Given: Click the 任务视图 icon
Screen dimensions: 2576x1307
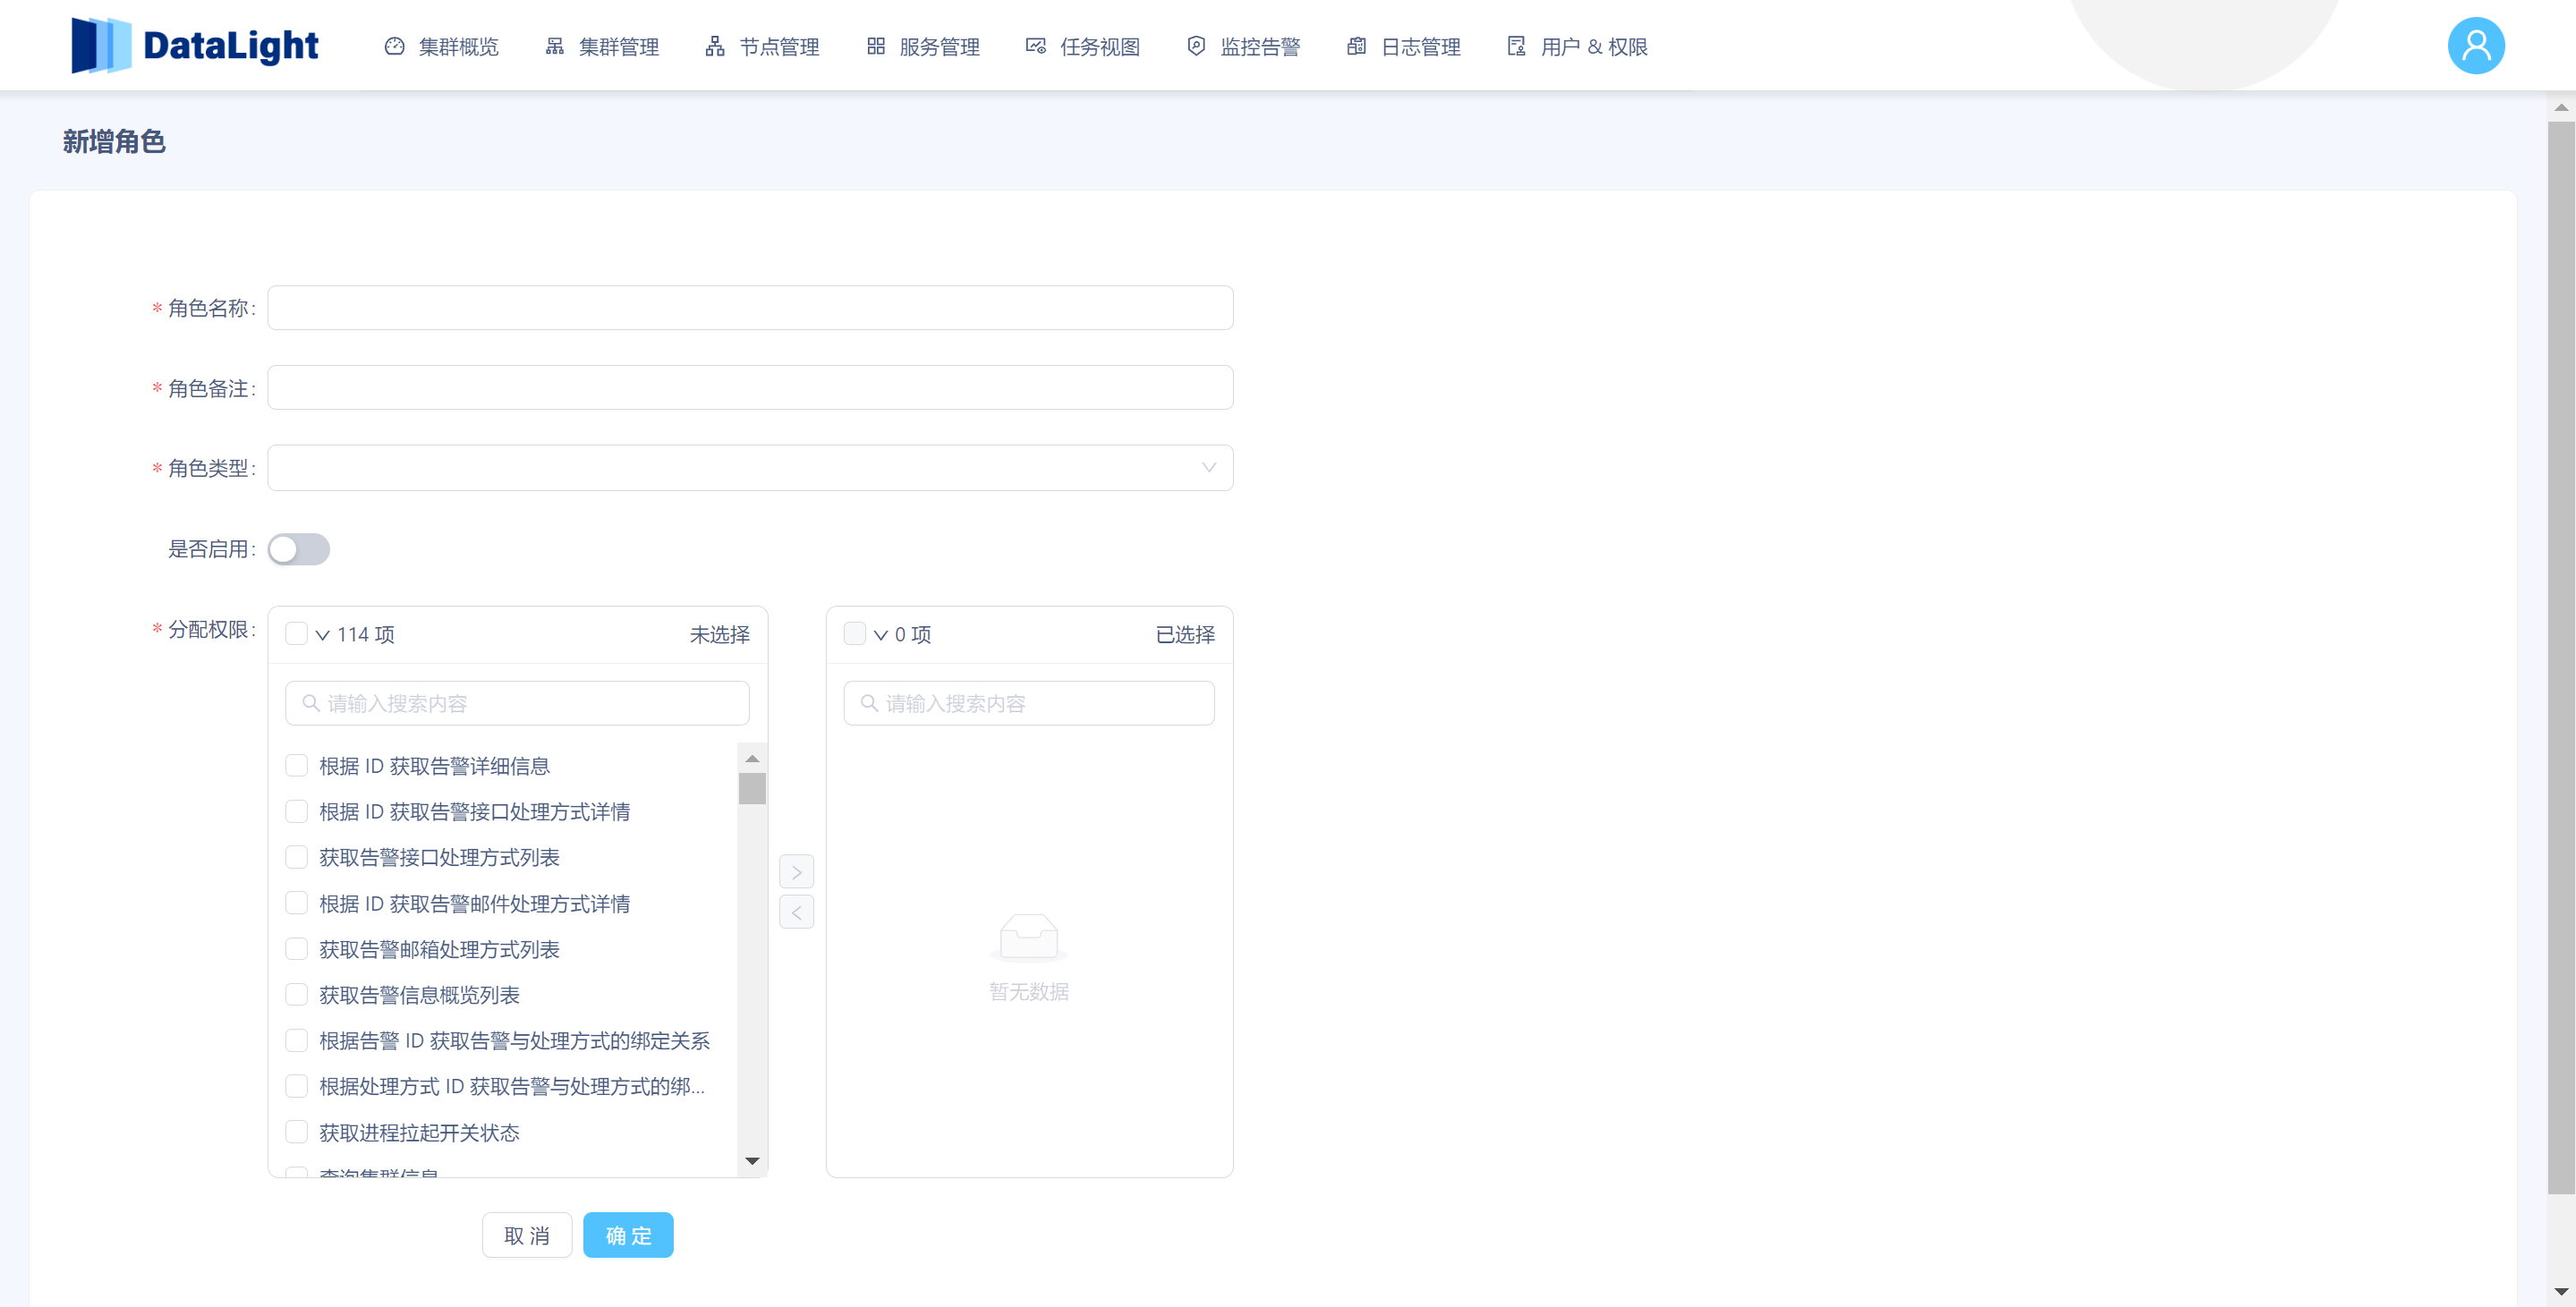Looking at the screenshot, I should point(1036,46).
